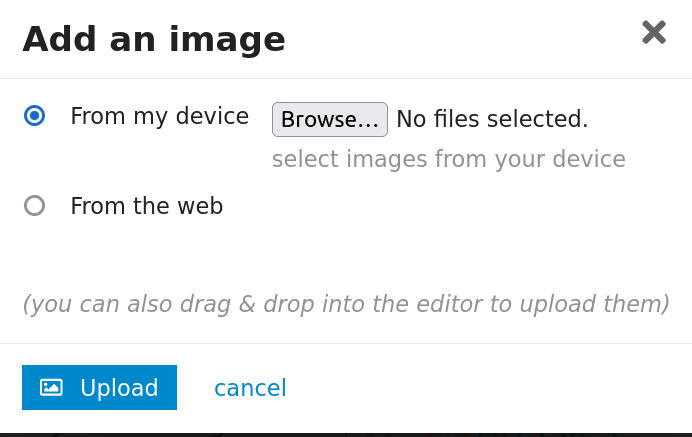The width and height of the screenshot is (692, 437).
Task: Click the "No files selected." text
Action: 492,119
